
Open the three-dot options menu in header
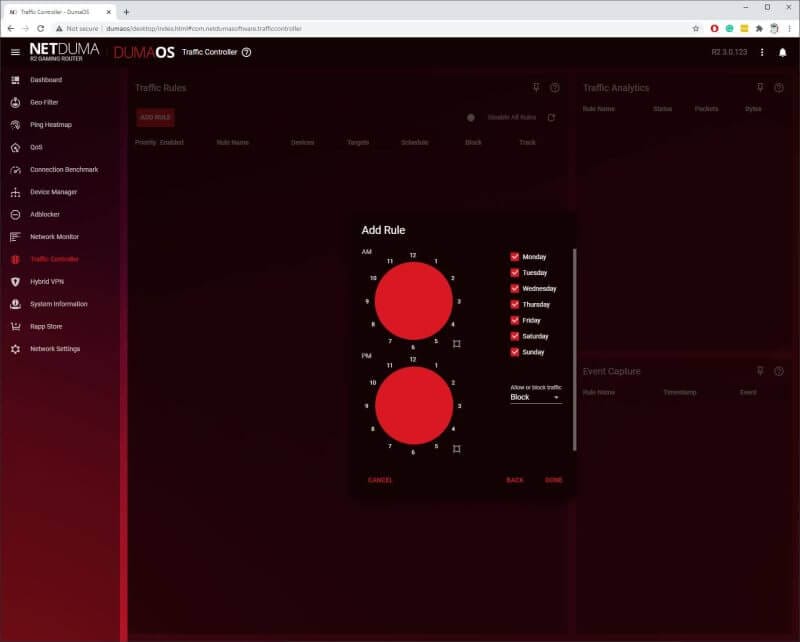pyautogui.click(x=762, y=52)
